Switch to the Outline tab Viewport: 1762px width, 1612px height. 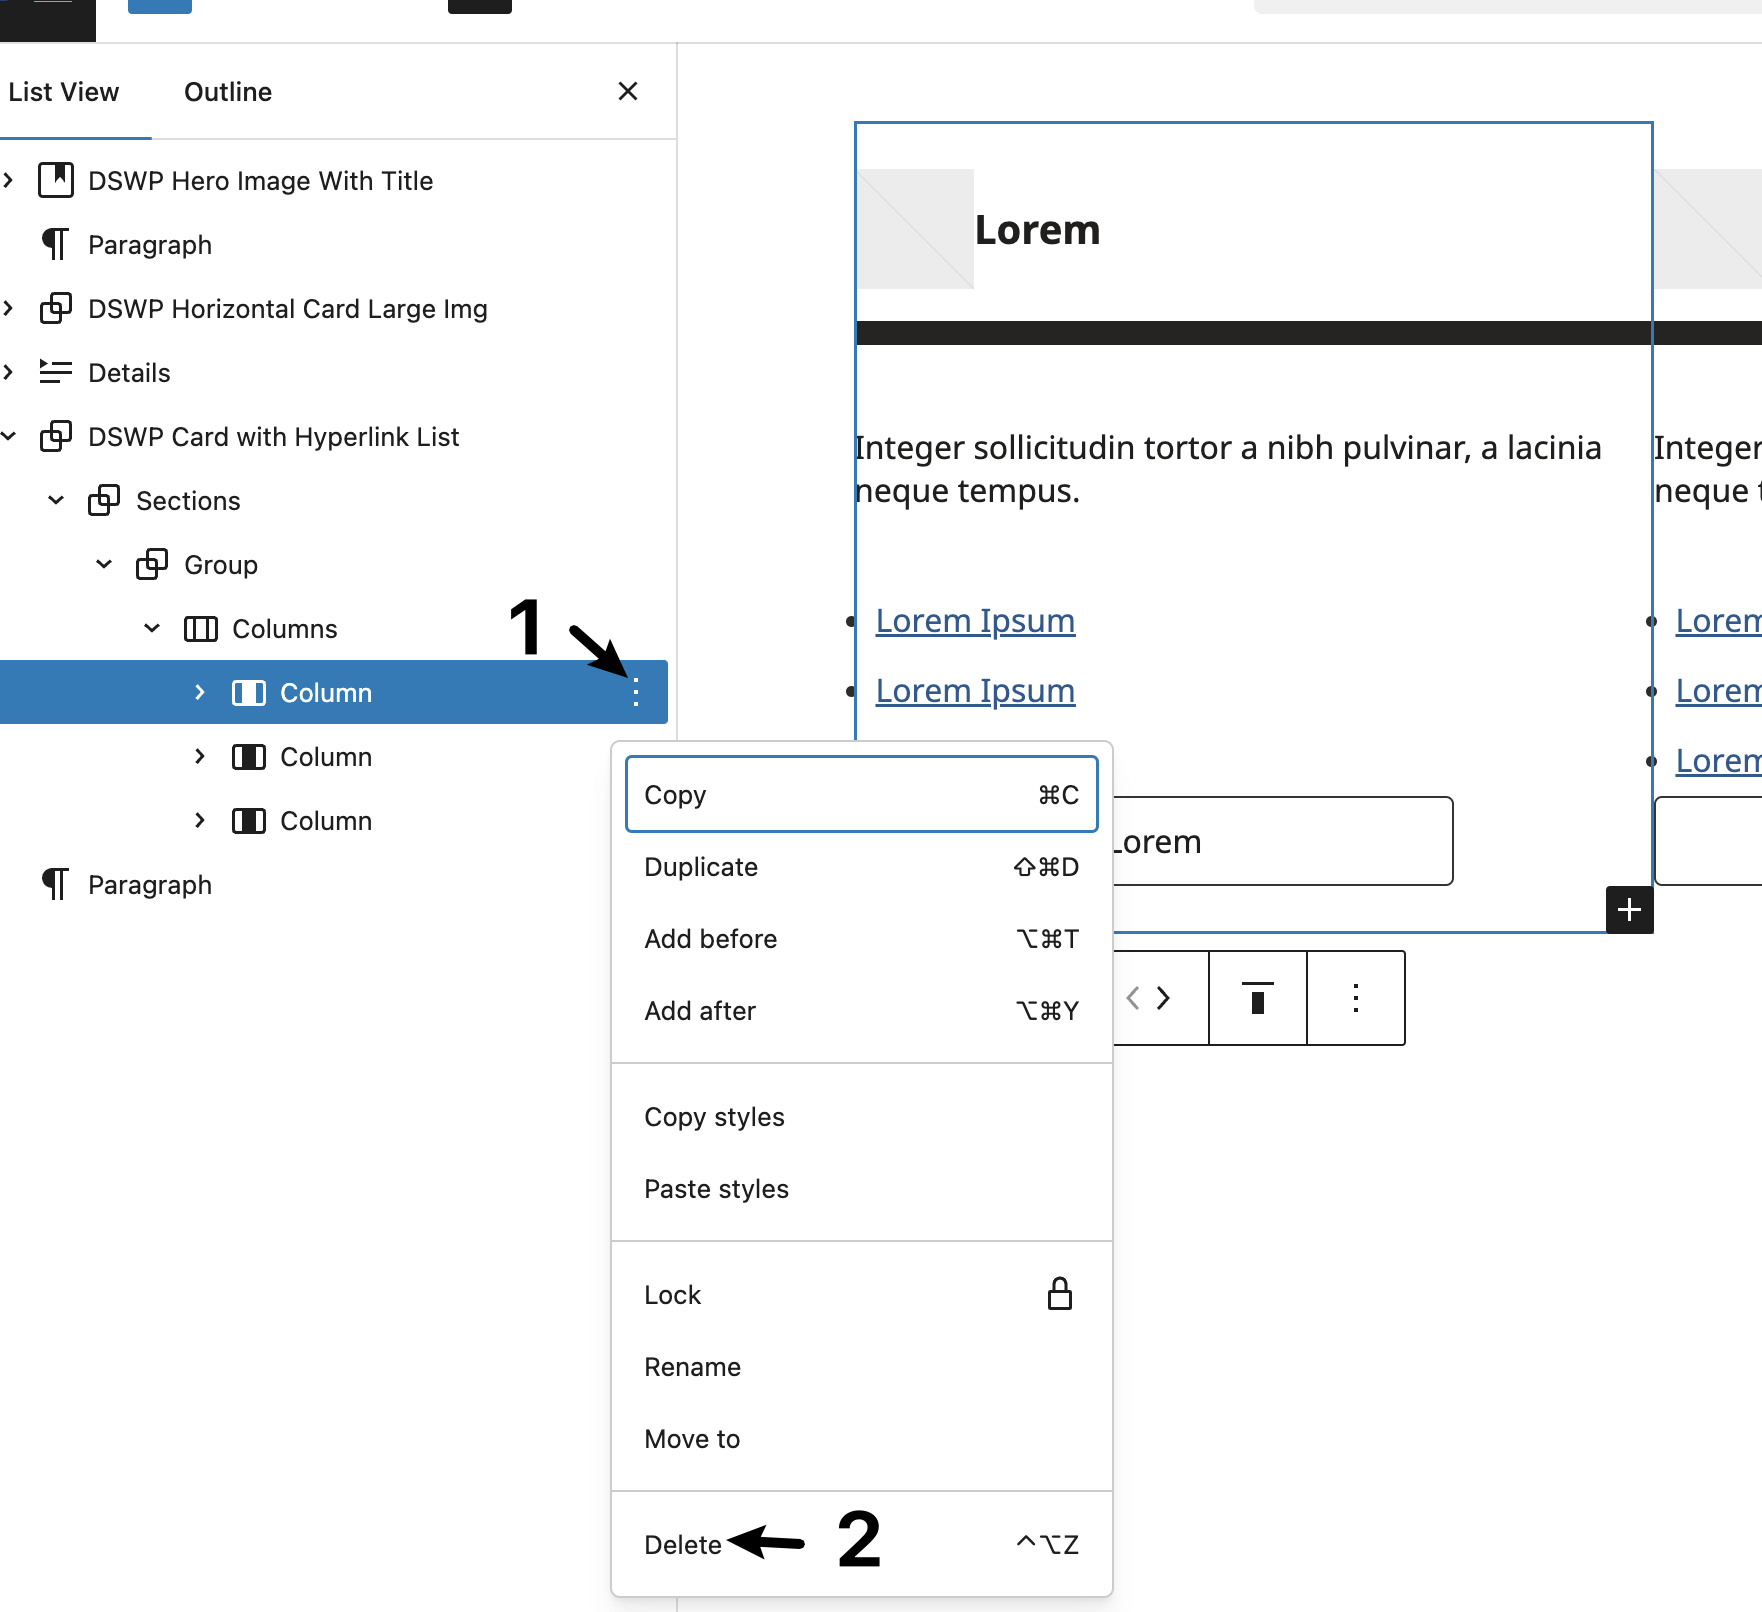228,92
